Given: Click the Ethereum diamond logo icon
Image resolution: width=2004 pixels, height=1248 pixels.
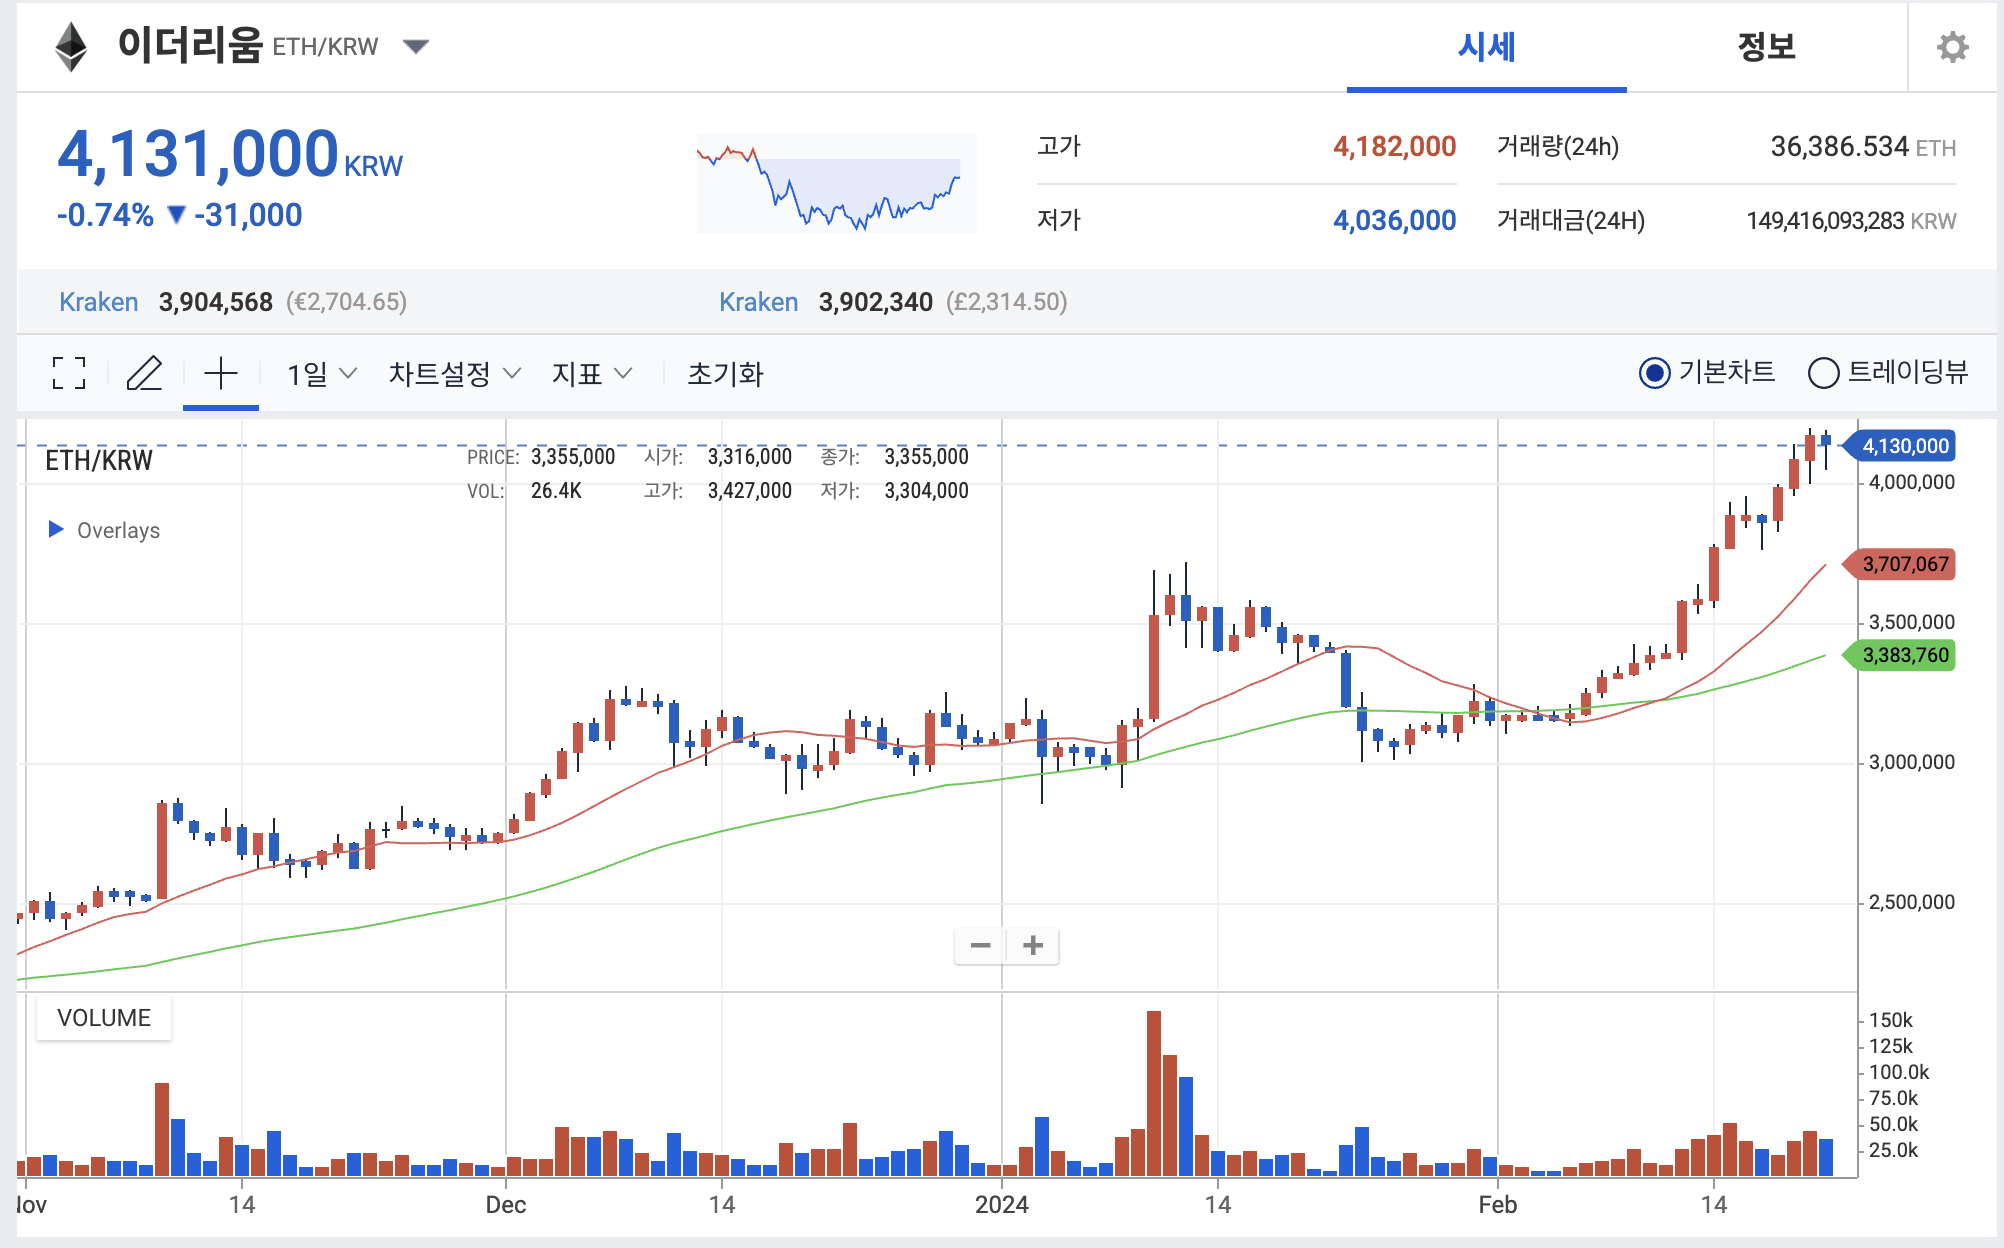Looking at the screenshot, I should [71, 47].
